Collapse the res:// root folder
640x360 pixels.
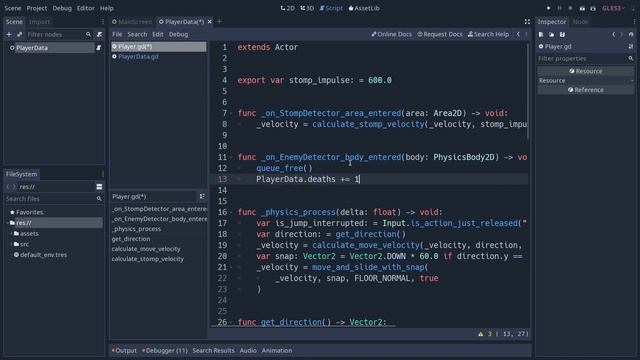coord(7,223)
